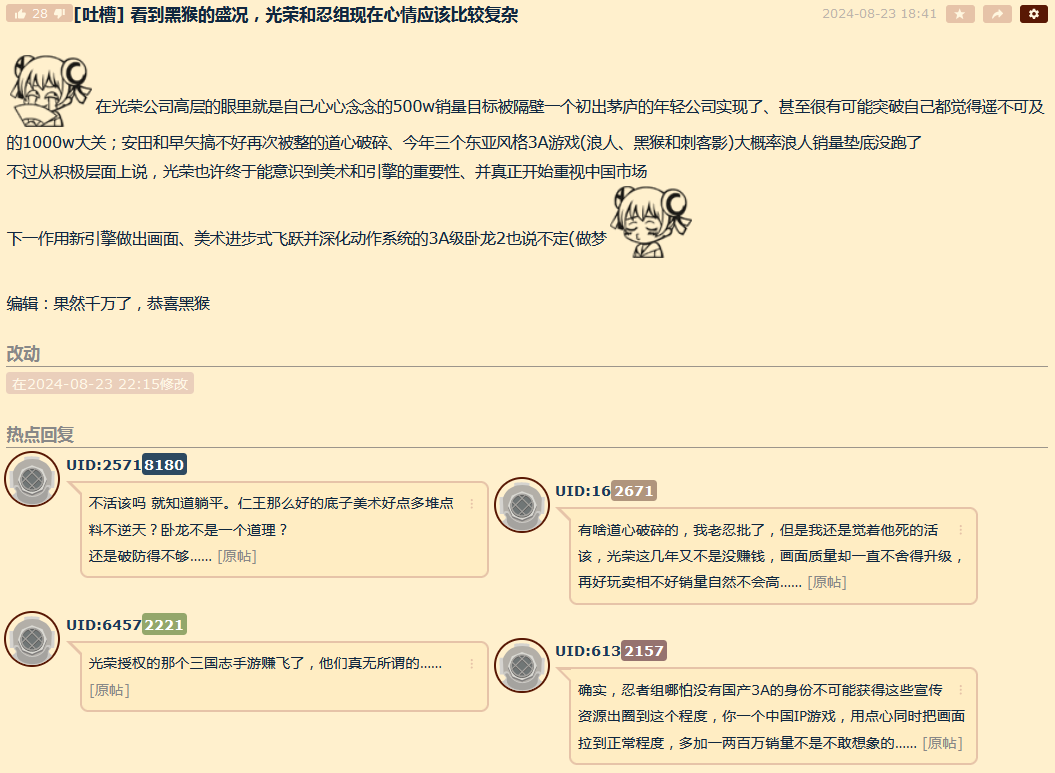Open three-dot menu on 有啥道心破碎的 reply
The image size is (1055, 773).
point(961,530)
